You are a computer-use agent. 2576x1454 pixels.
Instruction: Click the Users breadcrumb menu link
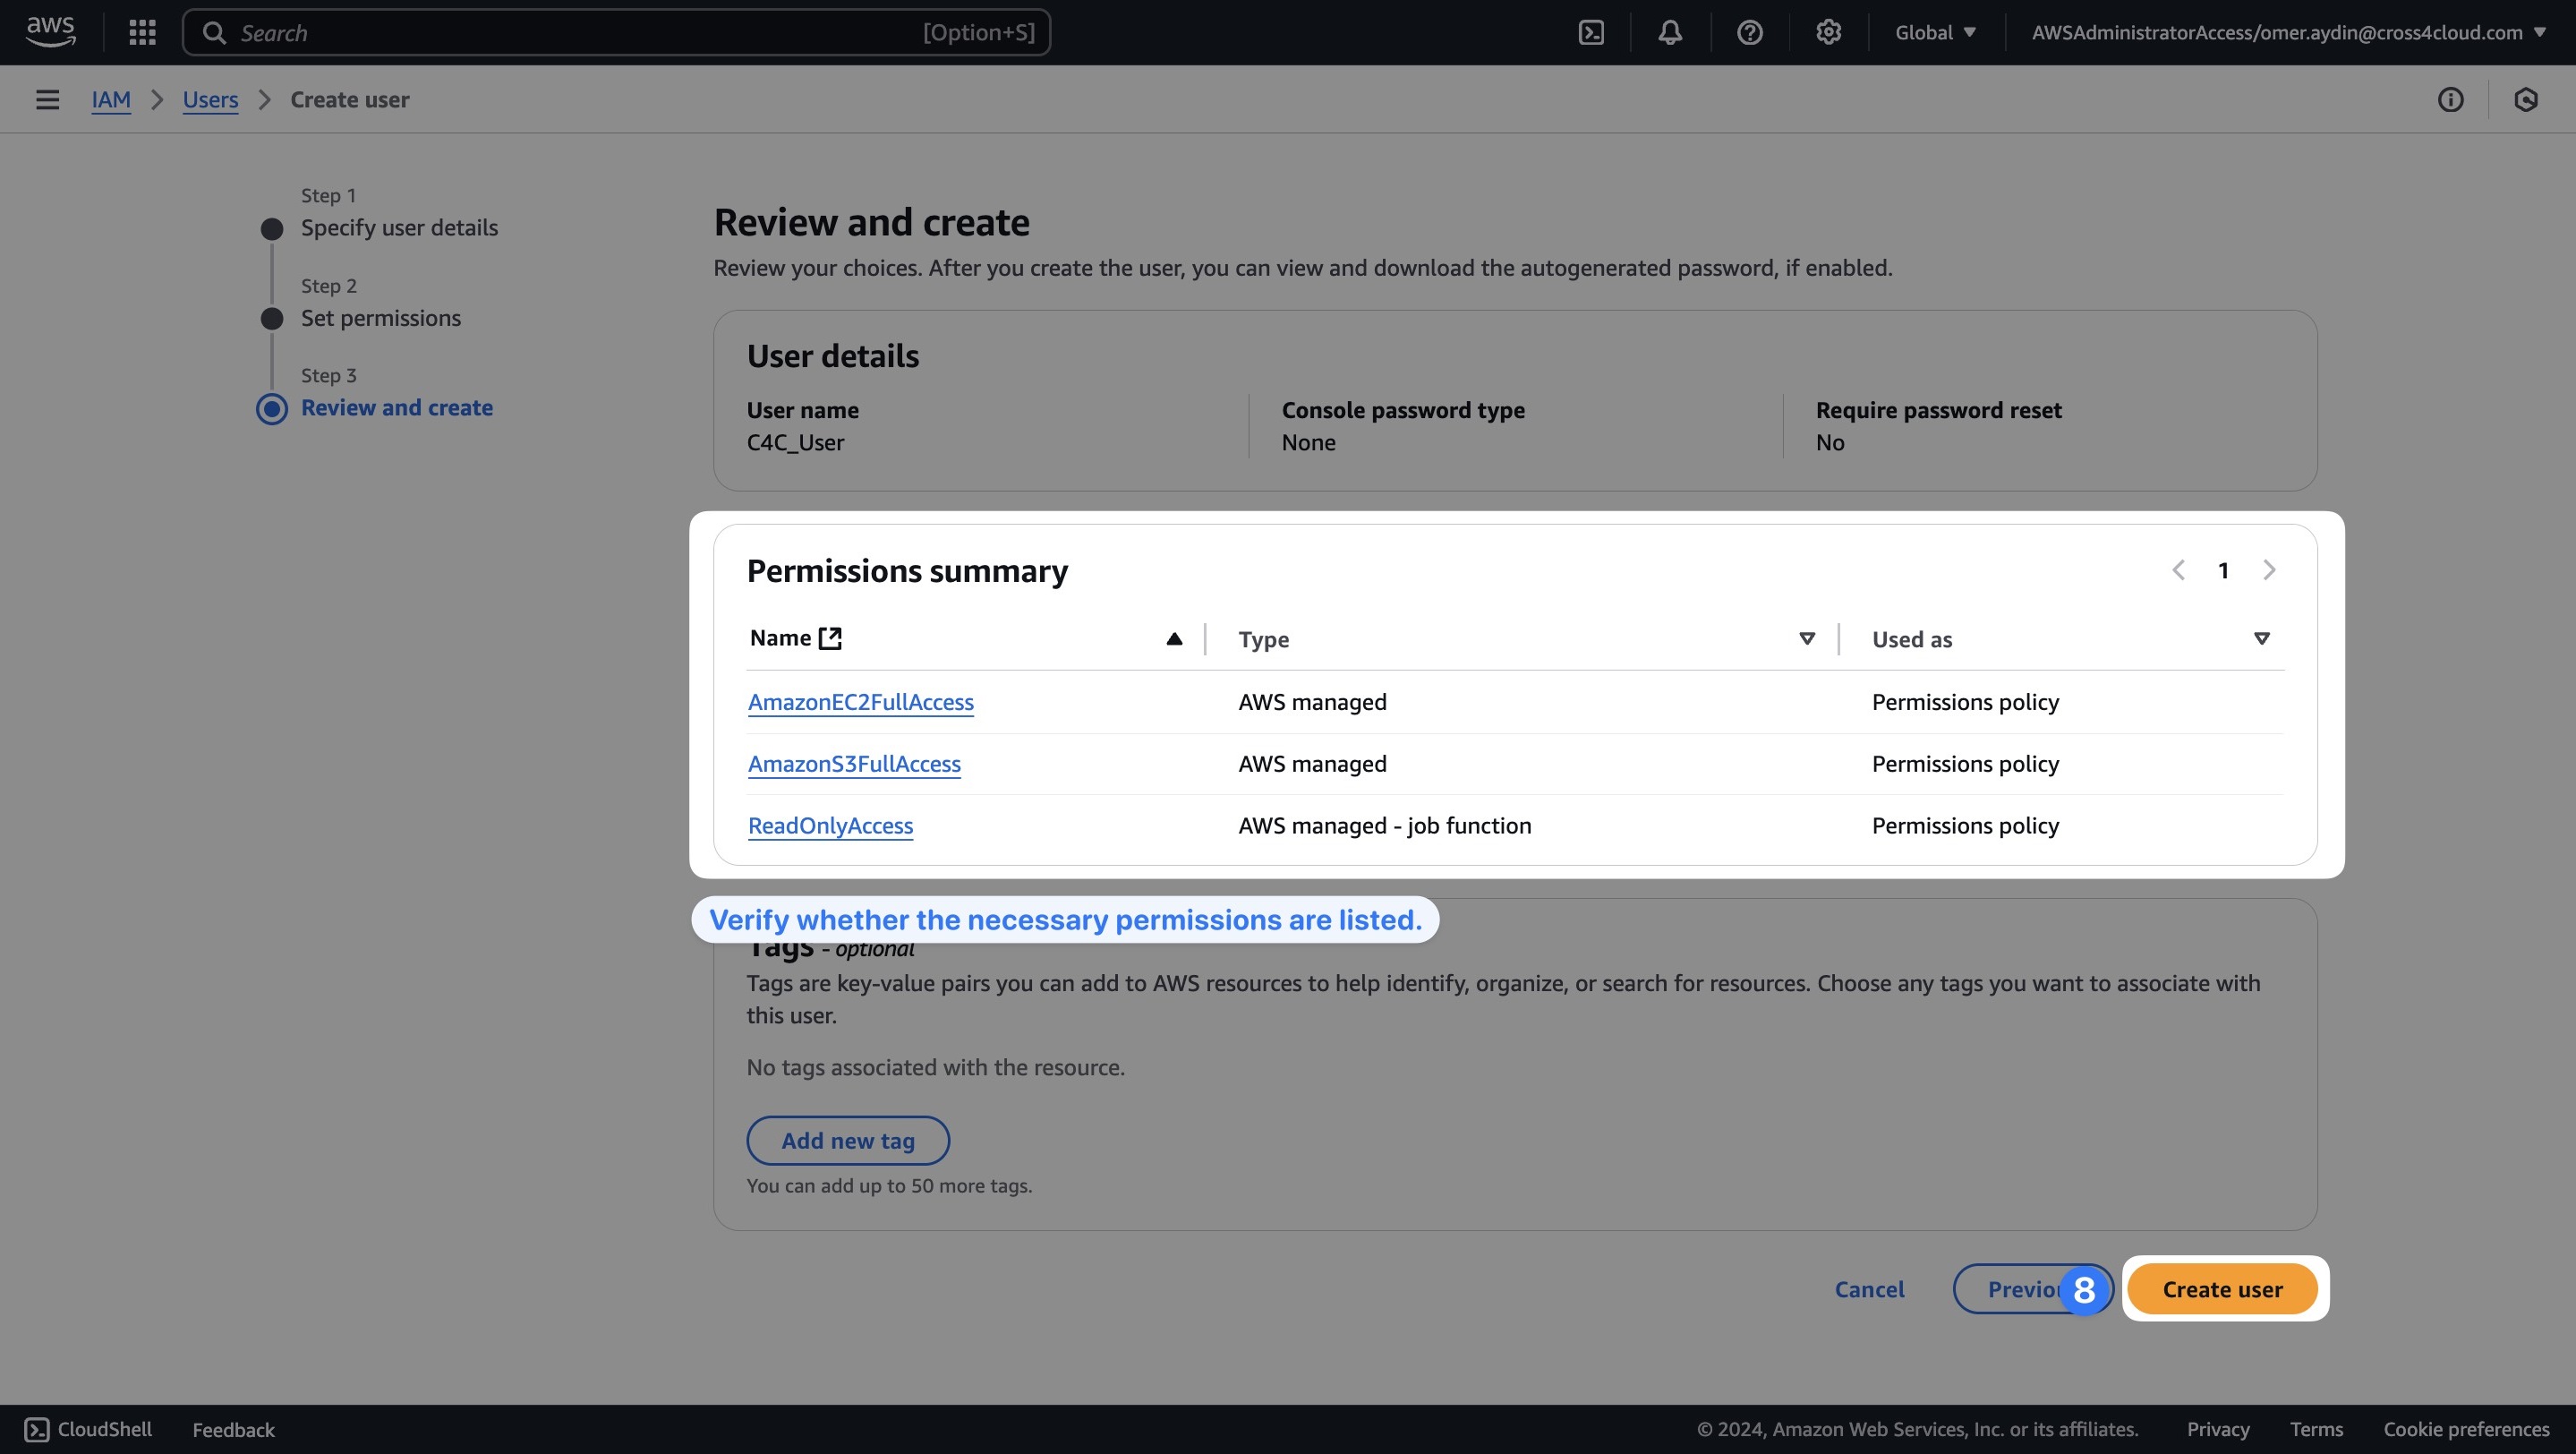tap(209, 99)
